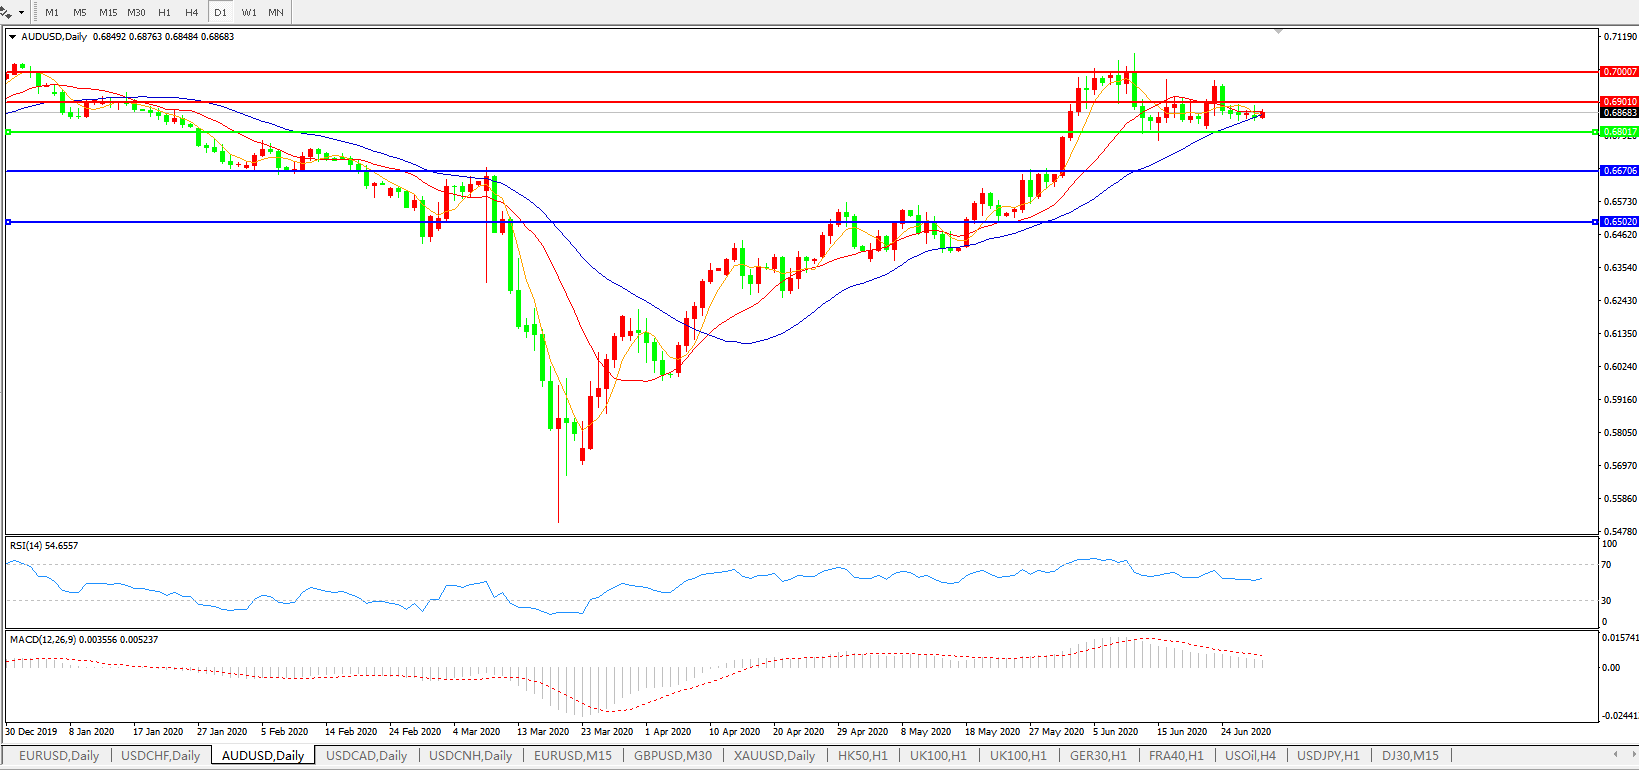The image size is (1639, 770).
Task: Set the chart period to H4
Action: pos(192,13)
